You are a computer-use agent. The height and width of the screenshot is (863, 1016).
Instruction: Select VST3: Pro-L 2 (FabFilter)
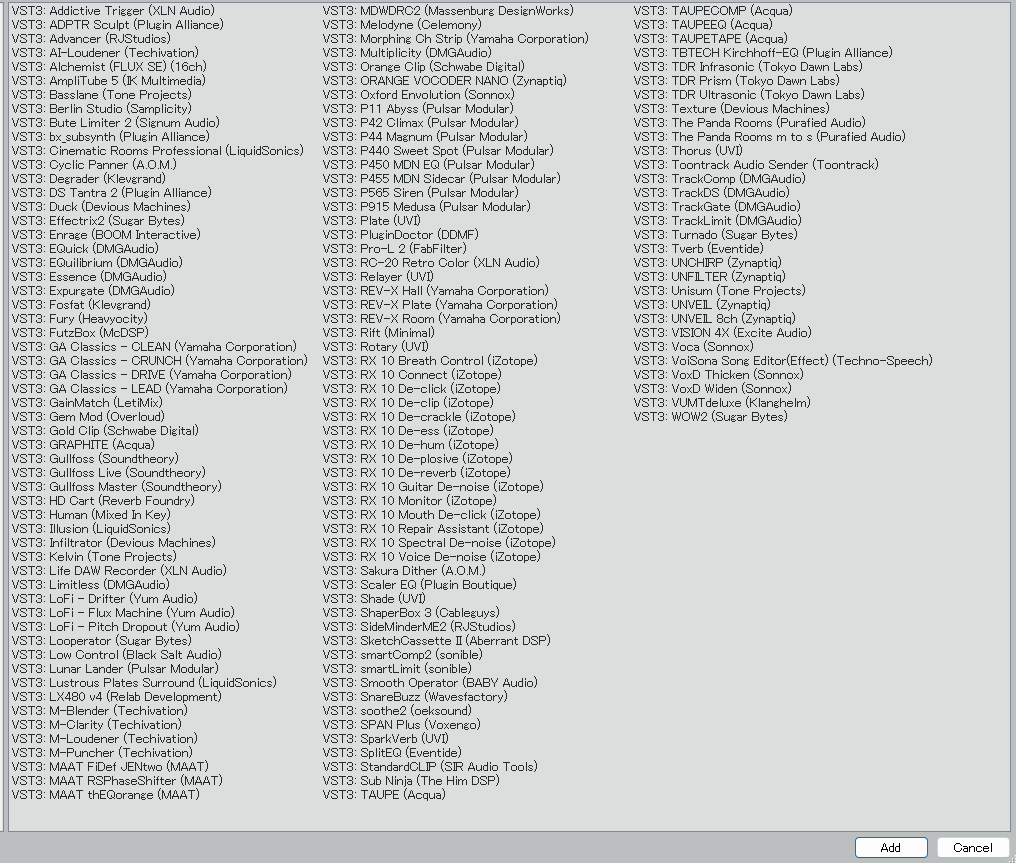[395, 248]
